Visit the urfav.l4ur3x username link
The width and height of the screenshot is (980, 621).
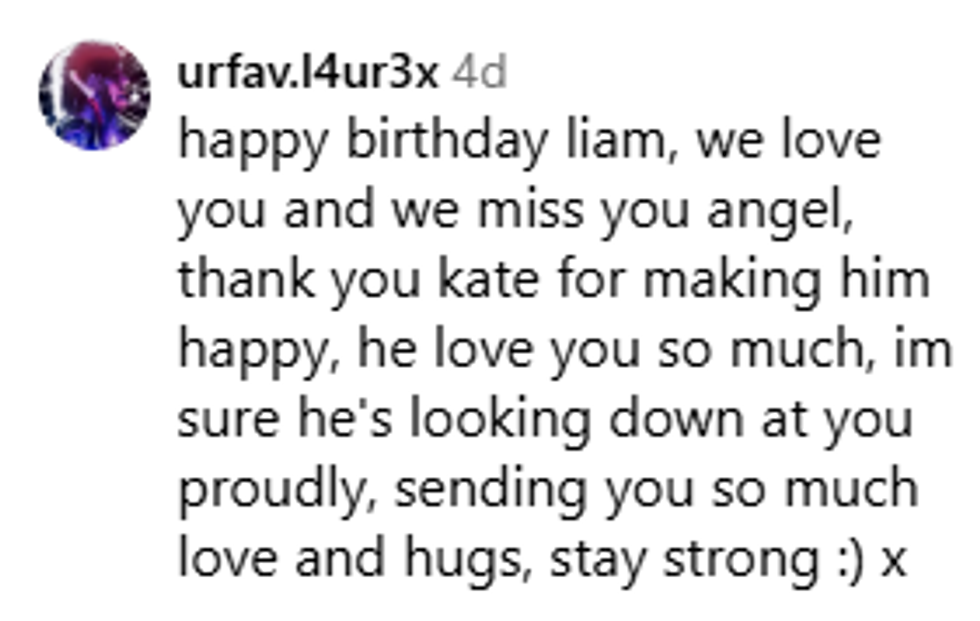click(x=308, y=73)
